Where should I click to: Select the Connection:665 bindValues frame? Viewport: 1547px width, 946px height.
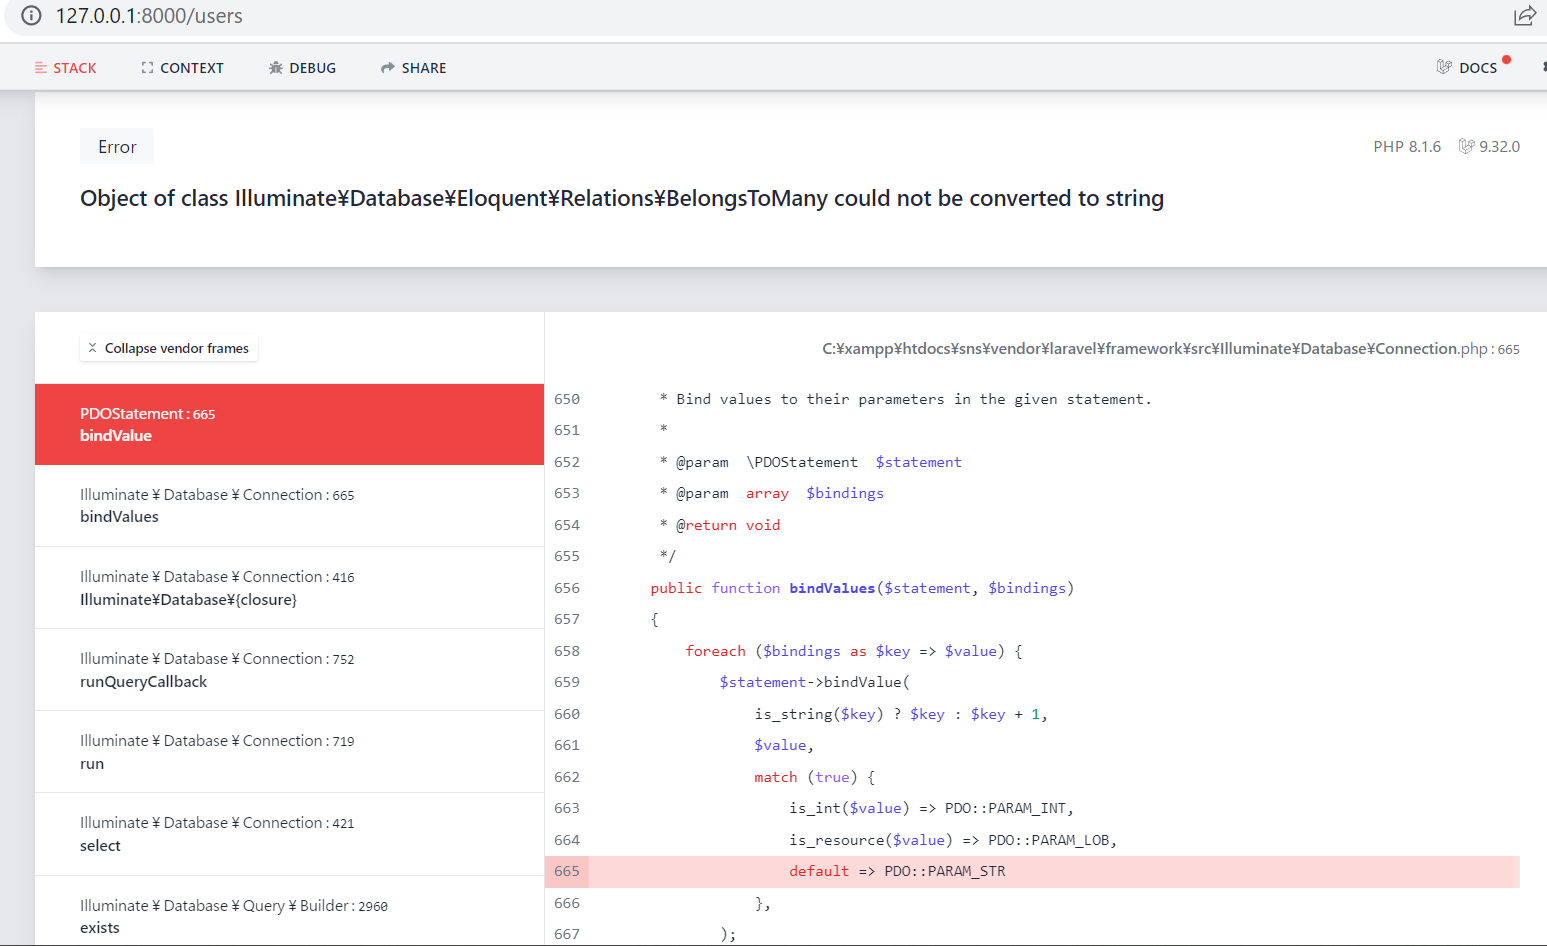[x=289, y=506]
